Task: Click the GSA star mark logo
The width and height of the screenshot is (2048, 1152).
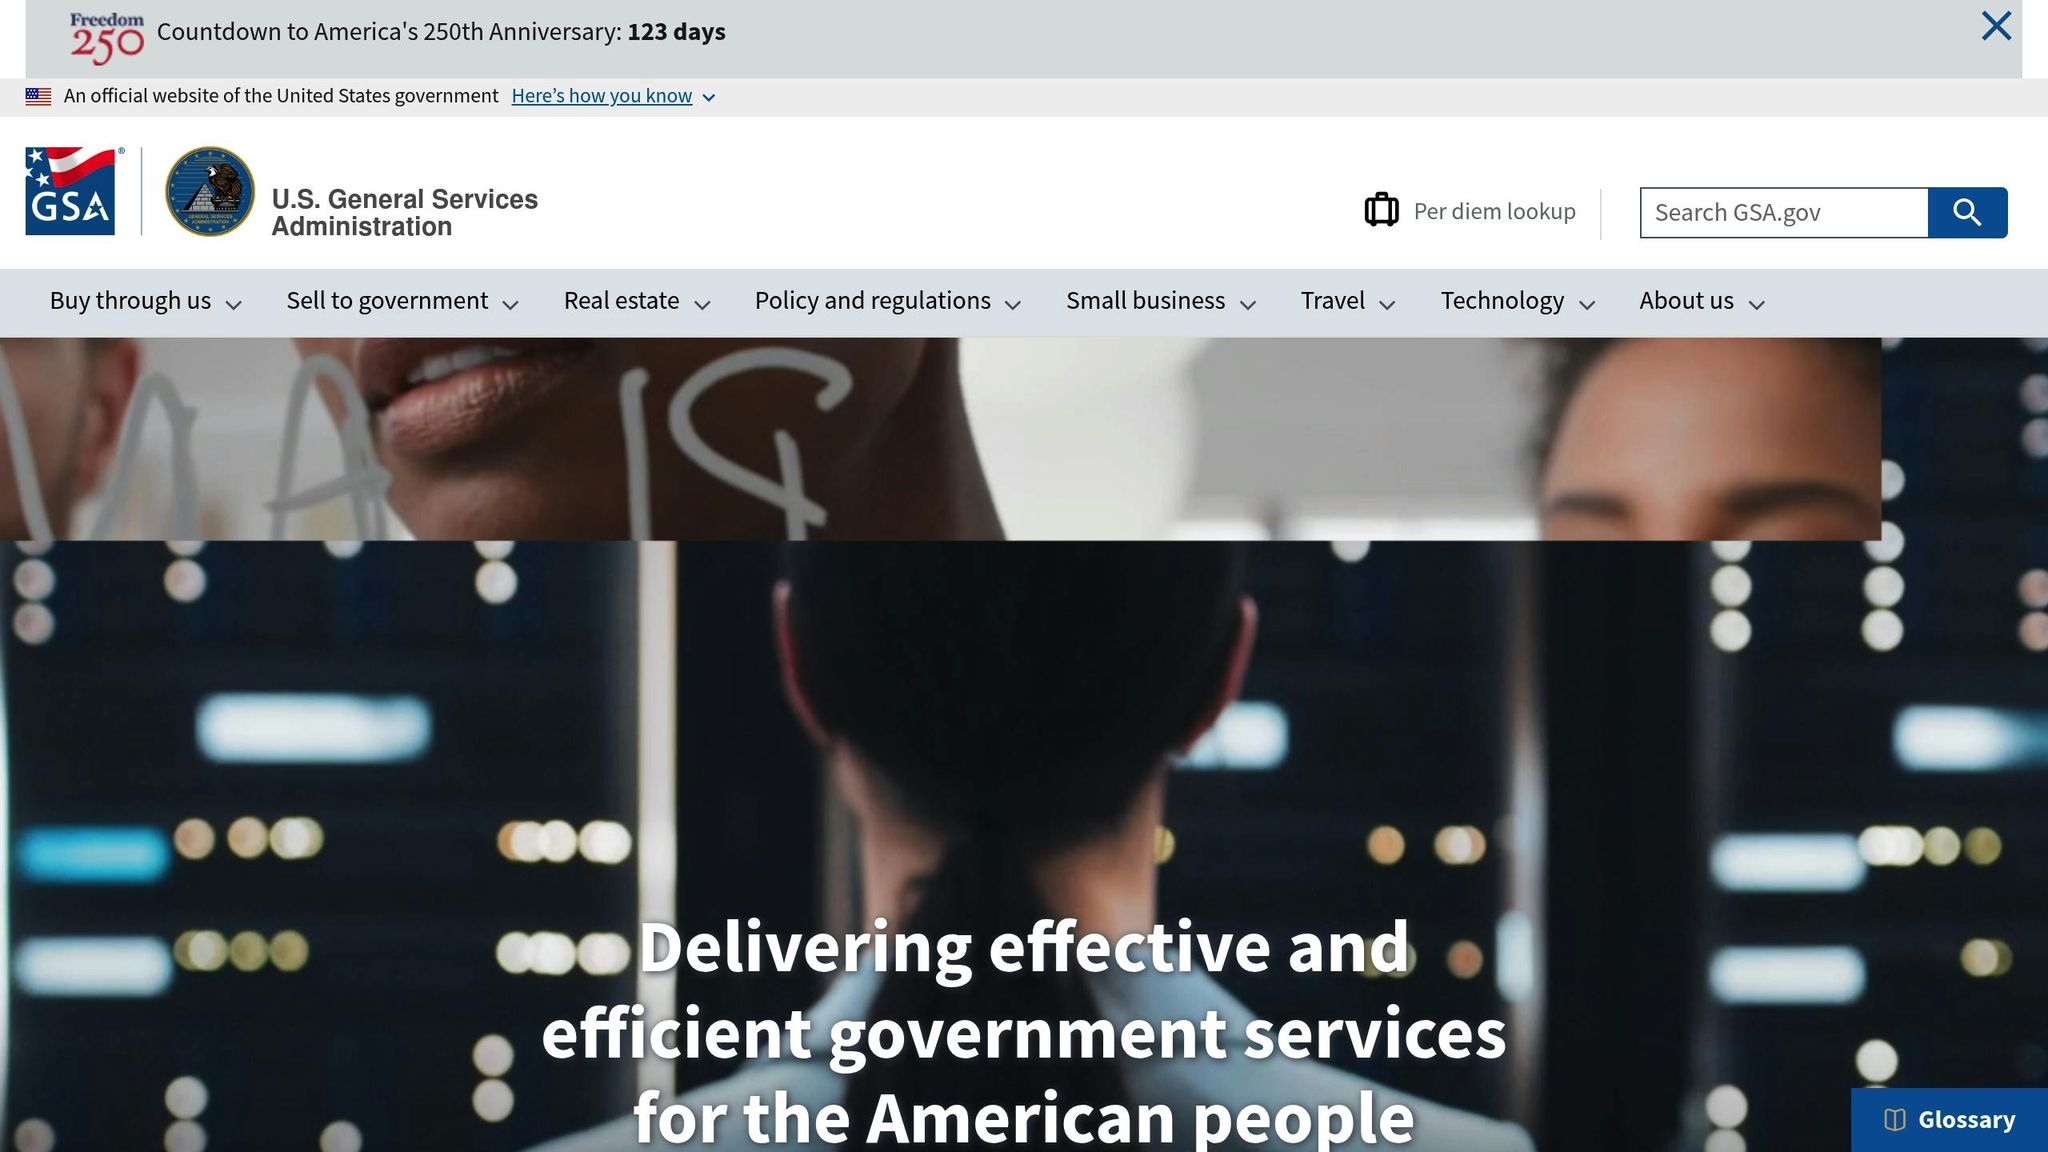Action: pyautogui.click(x=72, y=191)
